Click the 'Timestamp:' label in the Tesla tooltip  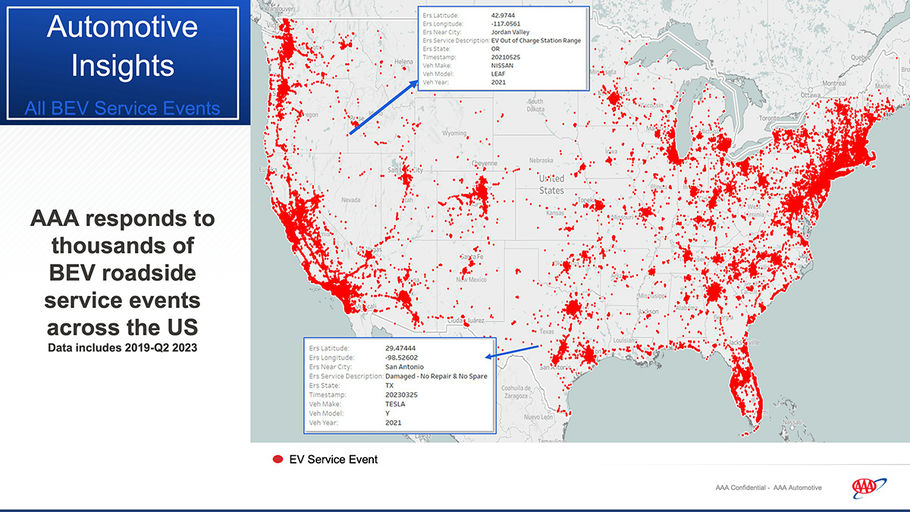click(326, 395)
